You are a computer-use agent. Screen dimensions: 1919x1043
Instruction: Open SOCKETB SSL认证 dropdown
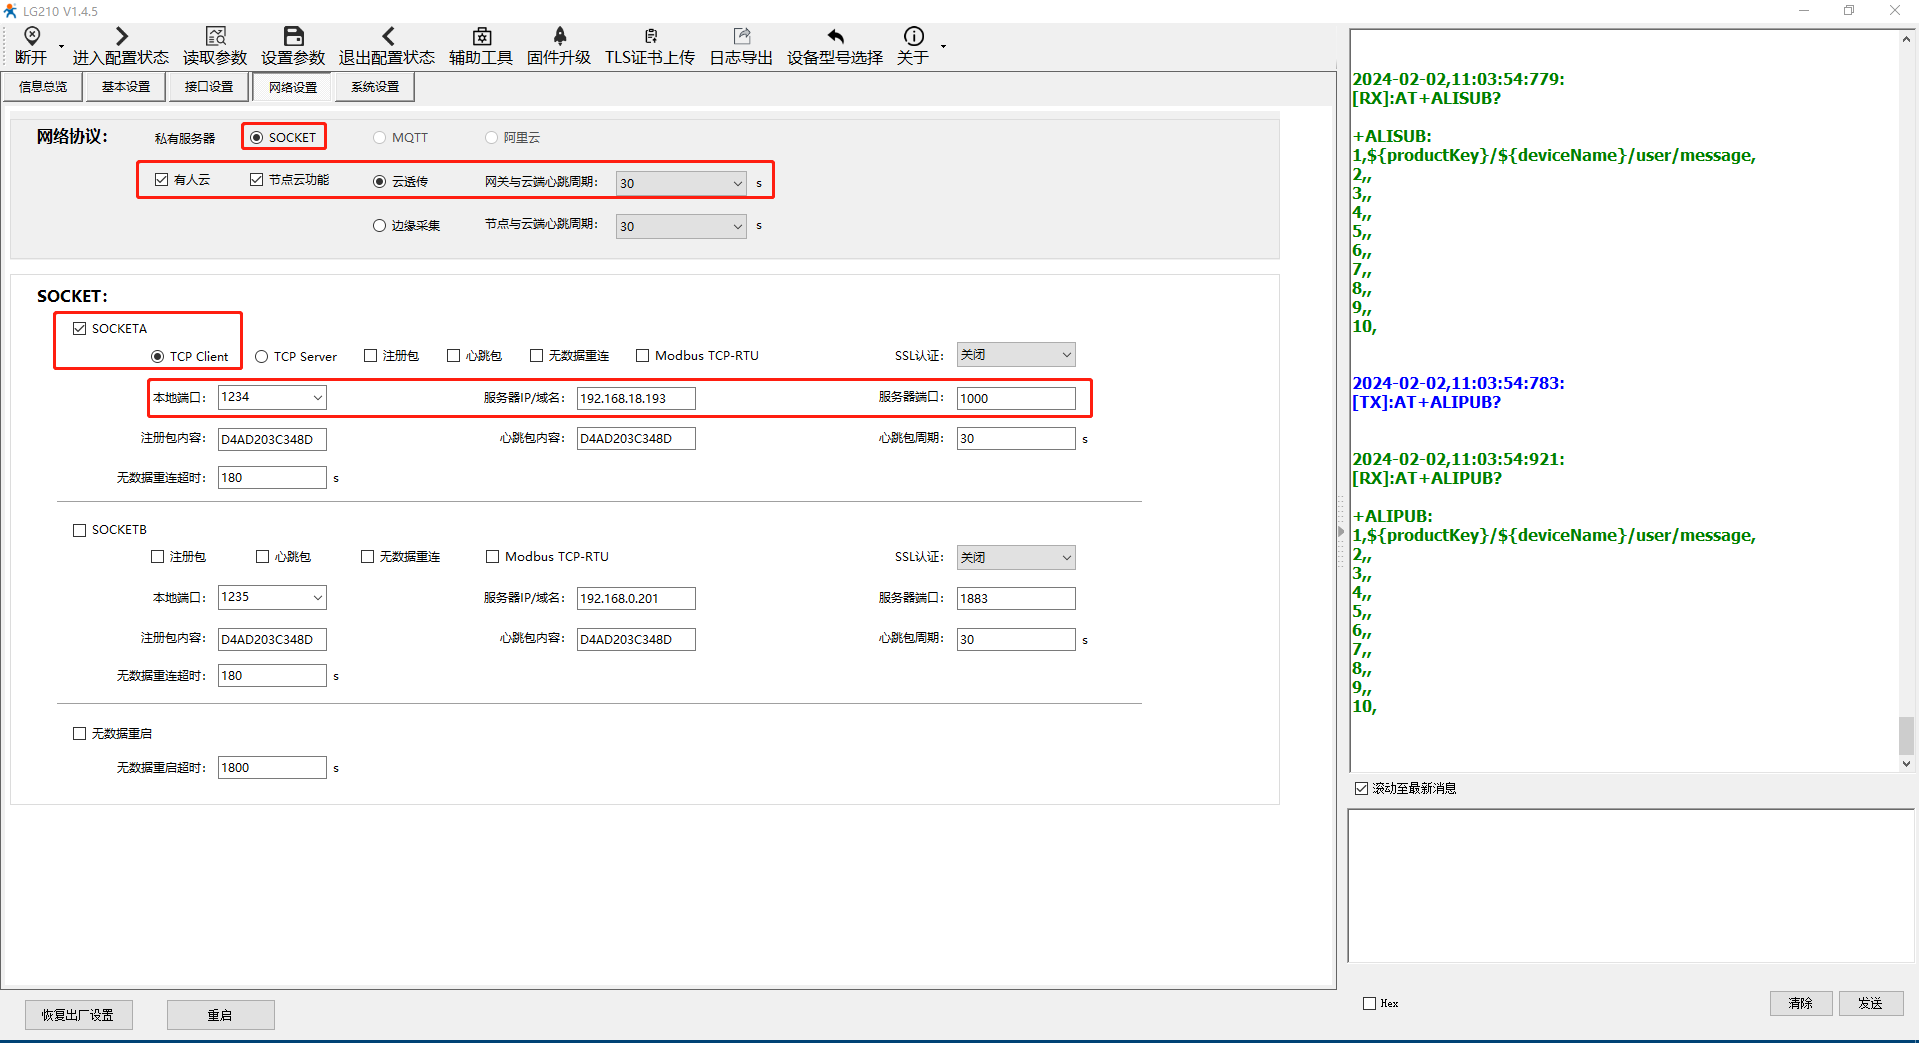pos(1016,557)
